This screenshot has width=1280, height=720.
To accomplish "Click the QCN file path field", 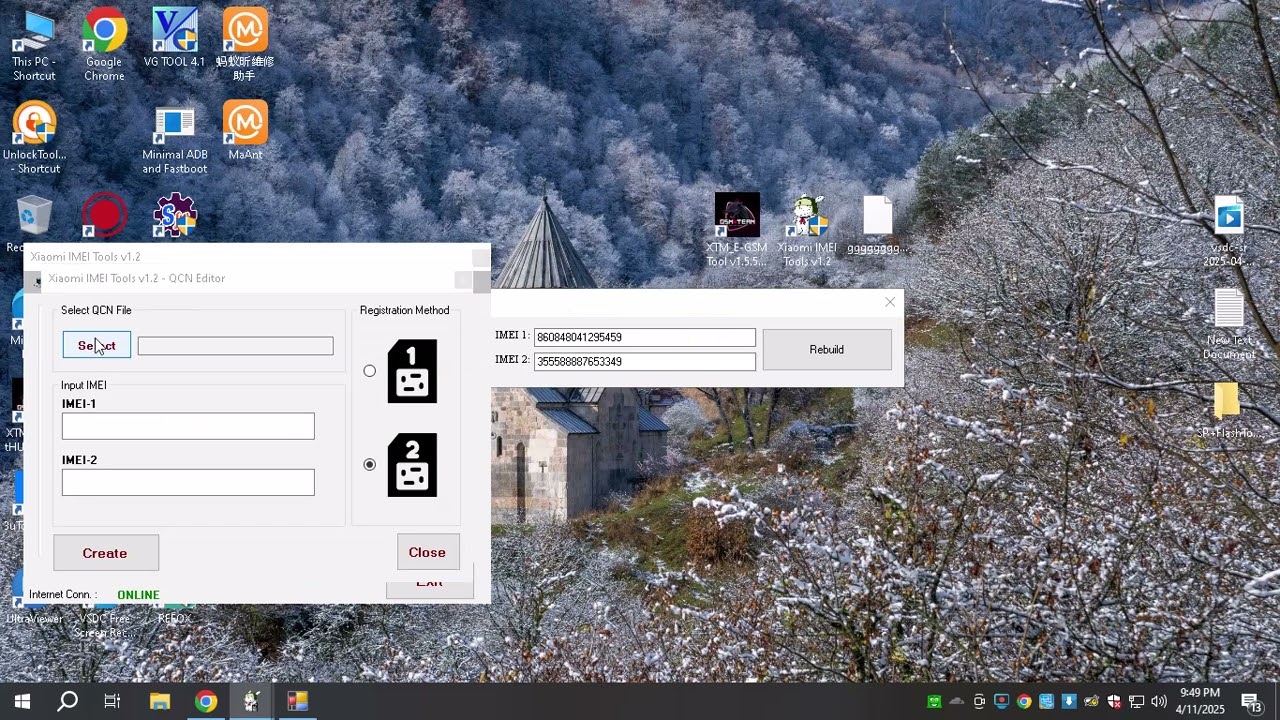I will tap(235, 345).
